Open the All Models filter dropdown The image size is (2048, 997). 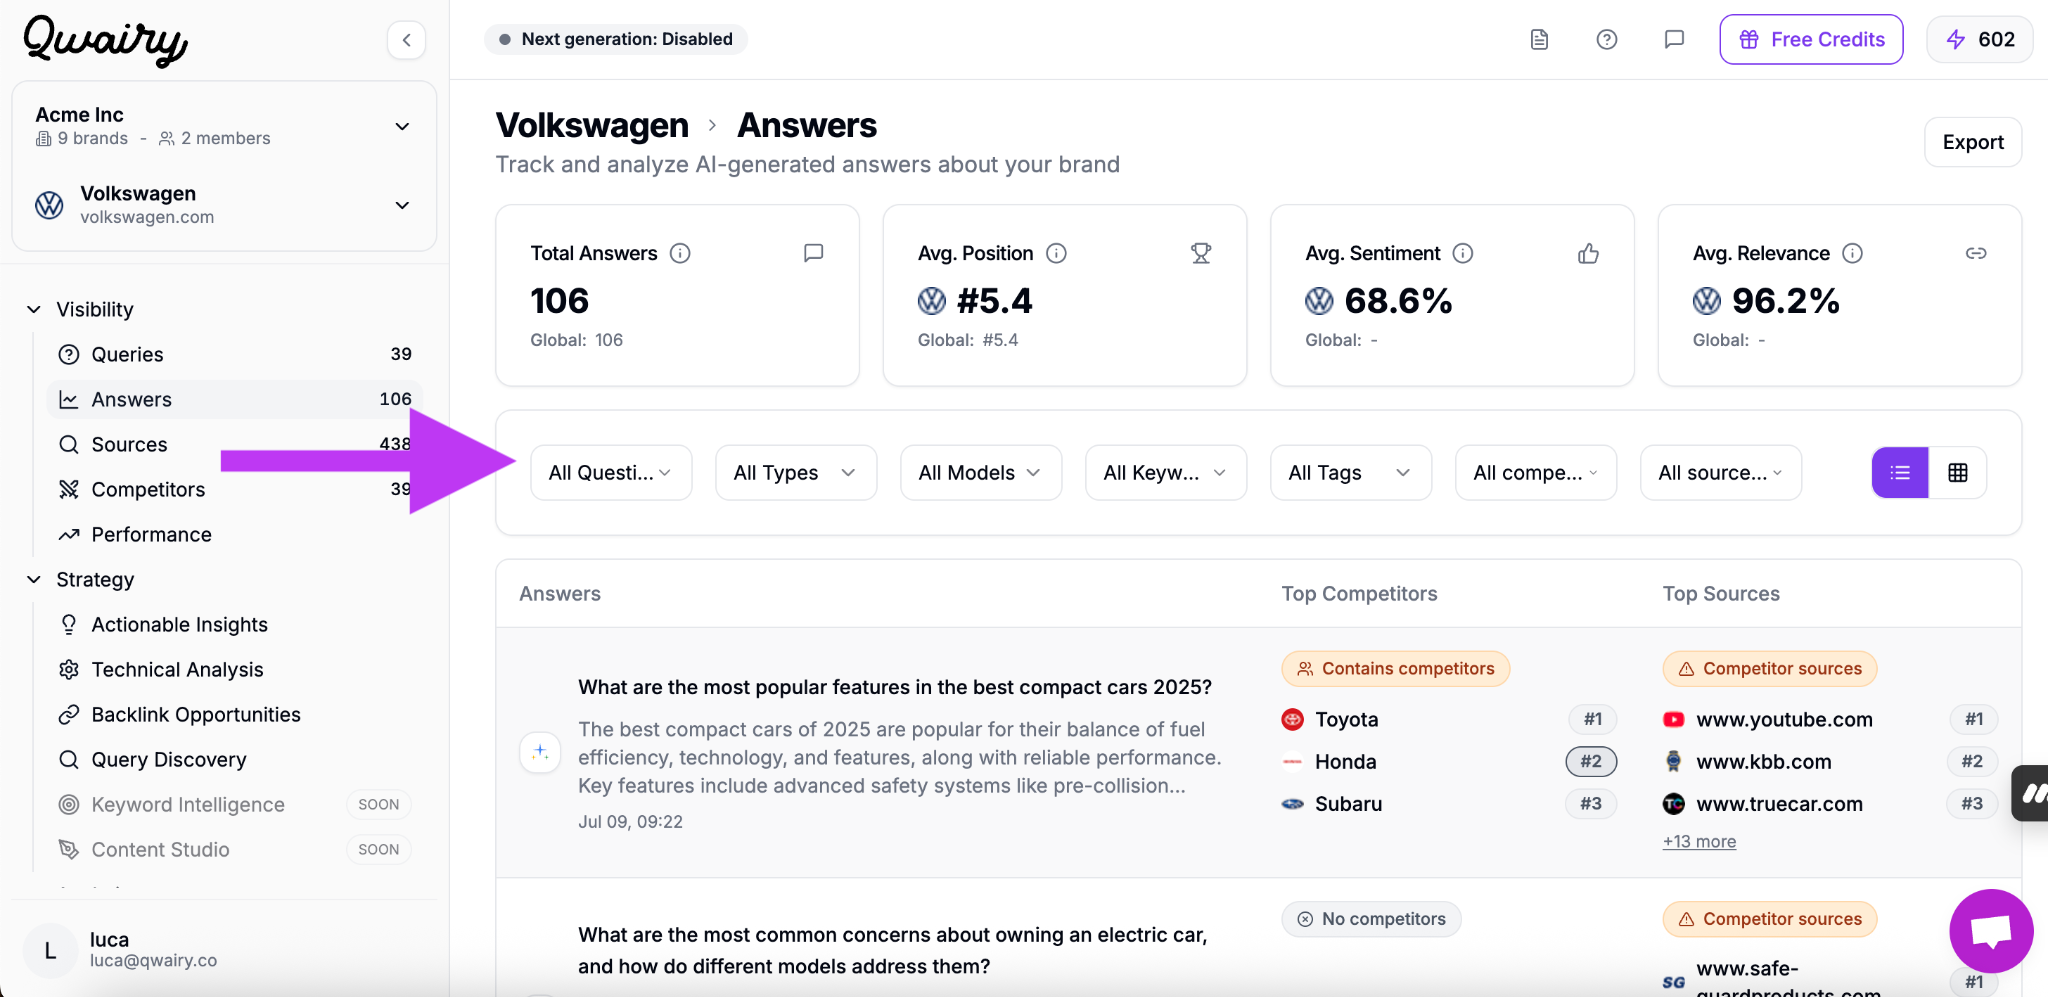pos(981,473)
